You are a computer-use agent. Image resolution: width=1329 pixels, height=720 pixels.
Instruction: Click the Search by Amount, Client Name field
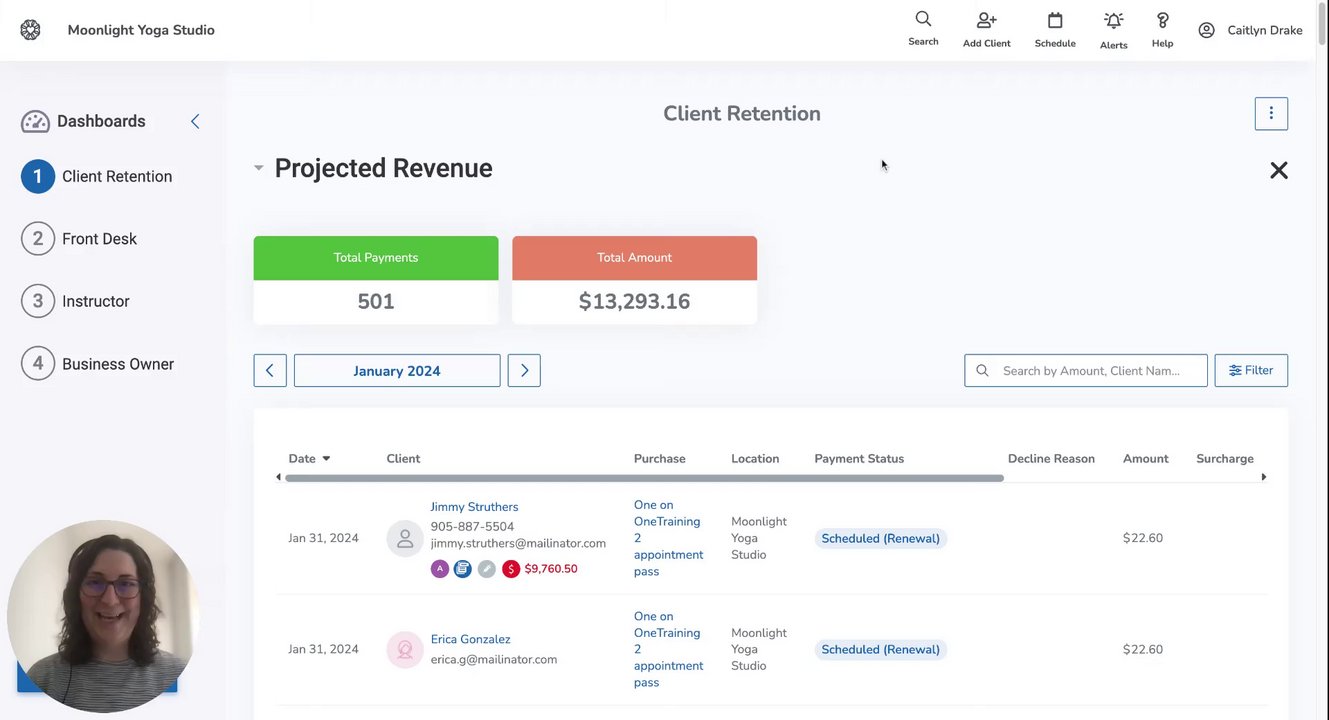point(1095,371)
